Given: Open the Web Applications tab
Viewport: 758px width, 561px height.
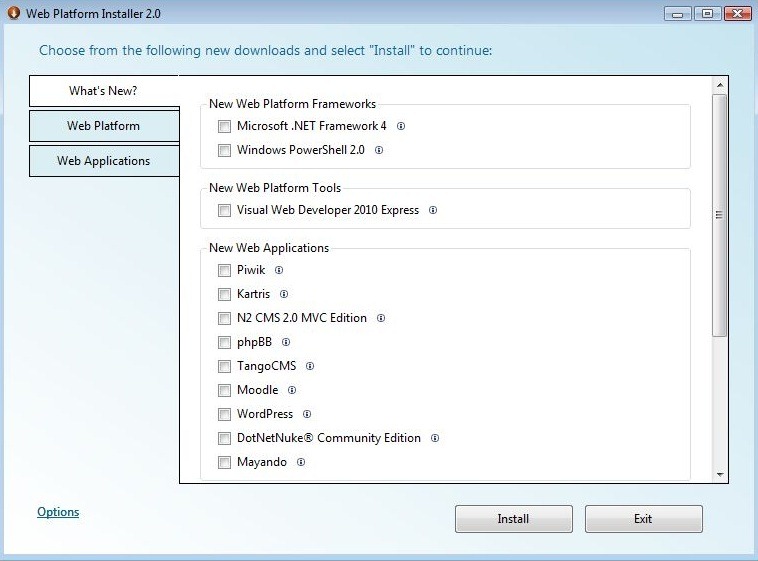Looking at the screenshot, I should (104, 161).
